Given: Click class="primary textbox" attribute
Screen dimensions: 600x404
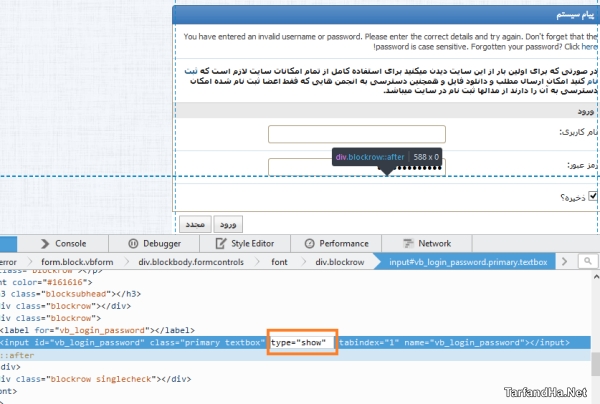Looking at the screenshot, I should pyautogui.click(x=207, y=342).
